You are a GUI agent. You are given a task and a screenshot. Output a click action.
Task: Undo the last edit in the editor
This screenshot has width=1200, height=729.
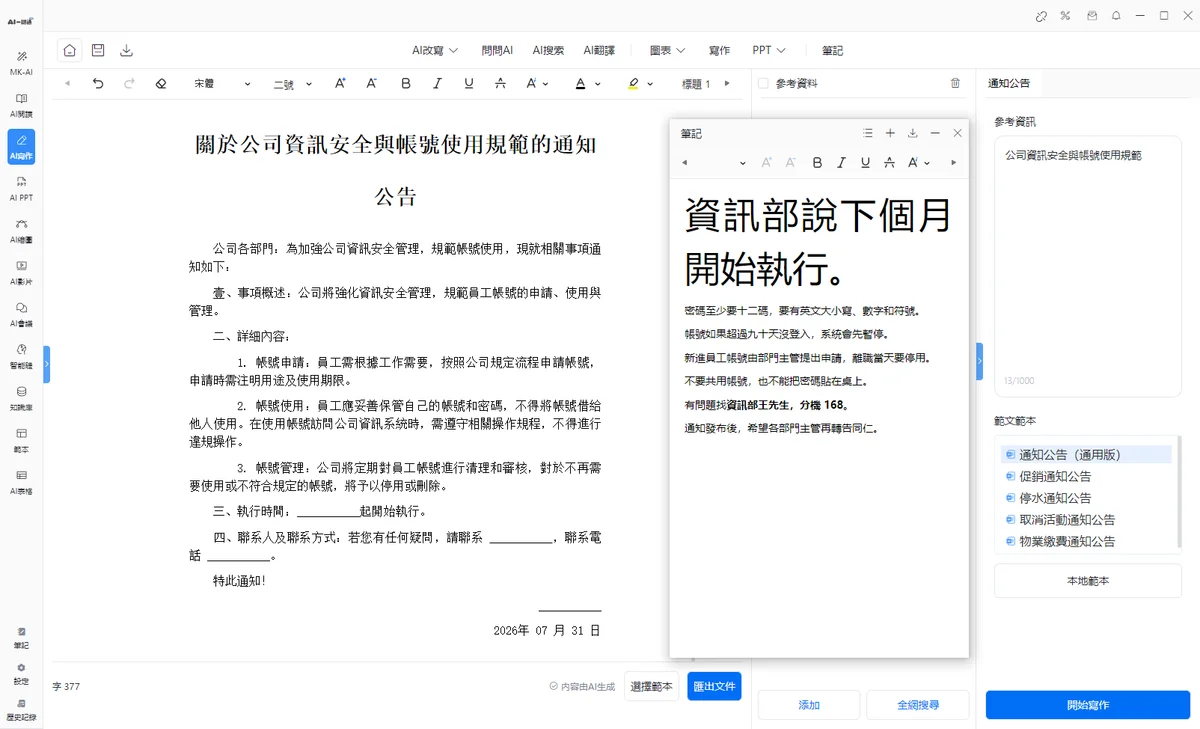pyautogui.click(x=98, y=84)
